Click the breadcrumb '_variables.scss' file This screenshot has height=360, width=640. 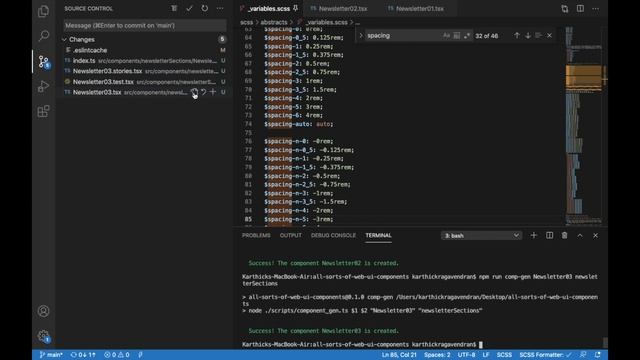click(x=326, y=22)
